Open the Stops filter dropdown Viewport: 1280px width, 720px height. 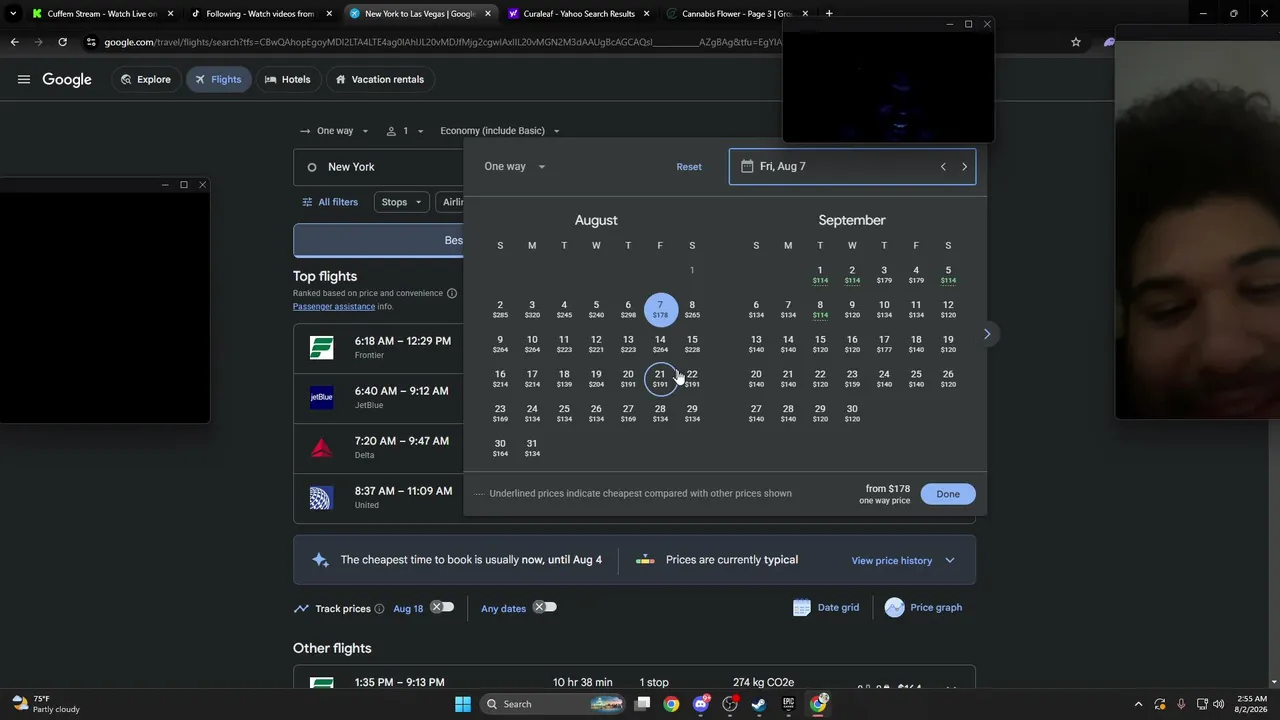[x=402, y=202]
